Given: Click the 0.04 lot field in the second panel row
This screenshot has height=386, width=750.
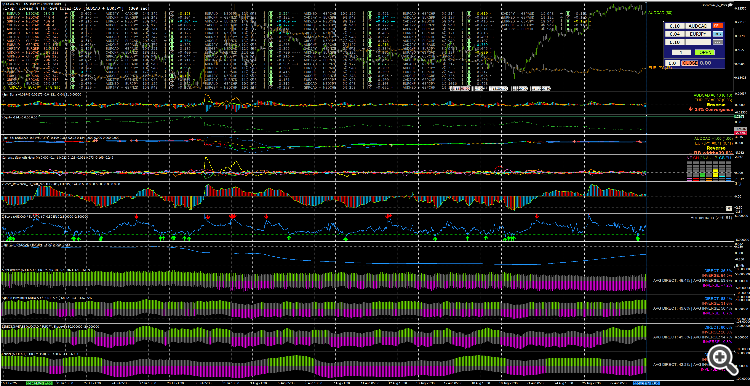Looking at the screenshot, I should pyautogui.click(x=674, y=34).
